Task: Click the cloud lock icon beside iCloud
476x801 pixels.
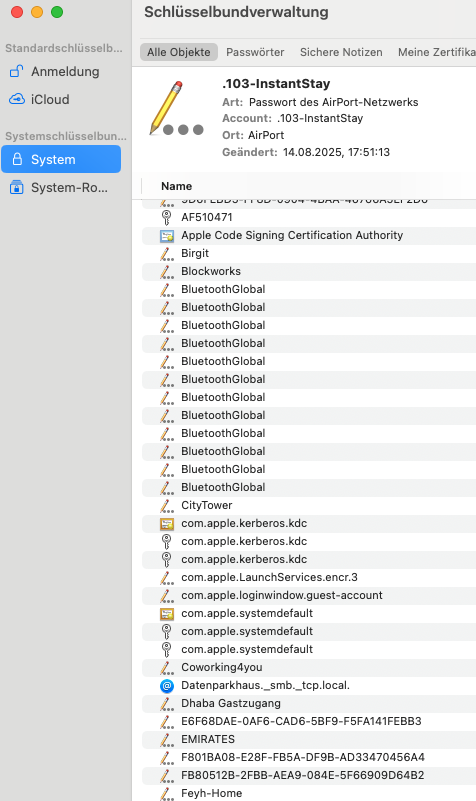Action: tap(17, 99)
